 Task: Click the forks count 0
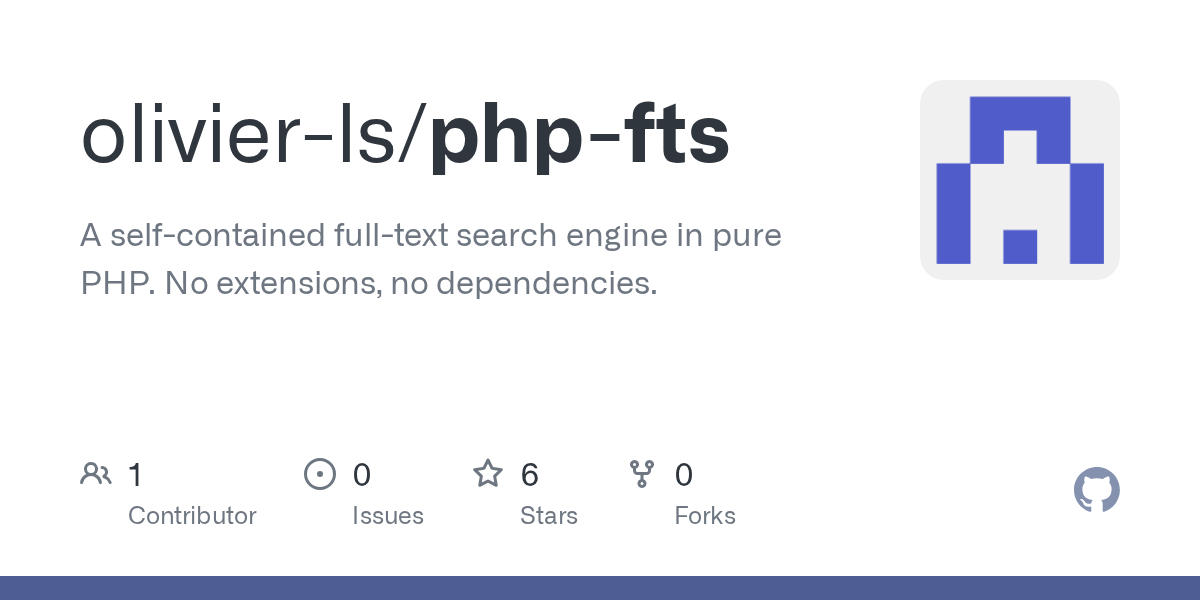684,475
